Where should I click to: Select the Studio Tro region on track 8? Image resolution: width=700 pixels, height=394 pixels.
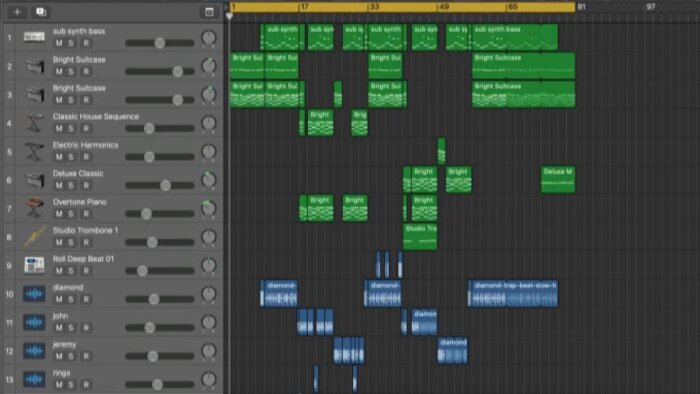point(420,236)
